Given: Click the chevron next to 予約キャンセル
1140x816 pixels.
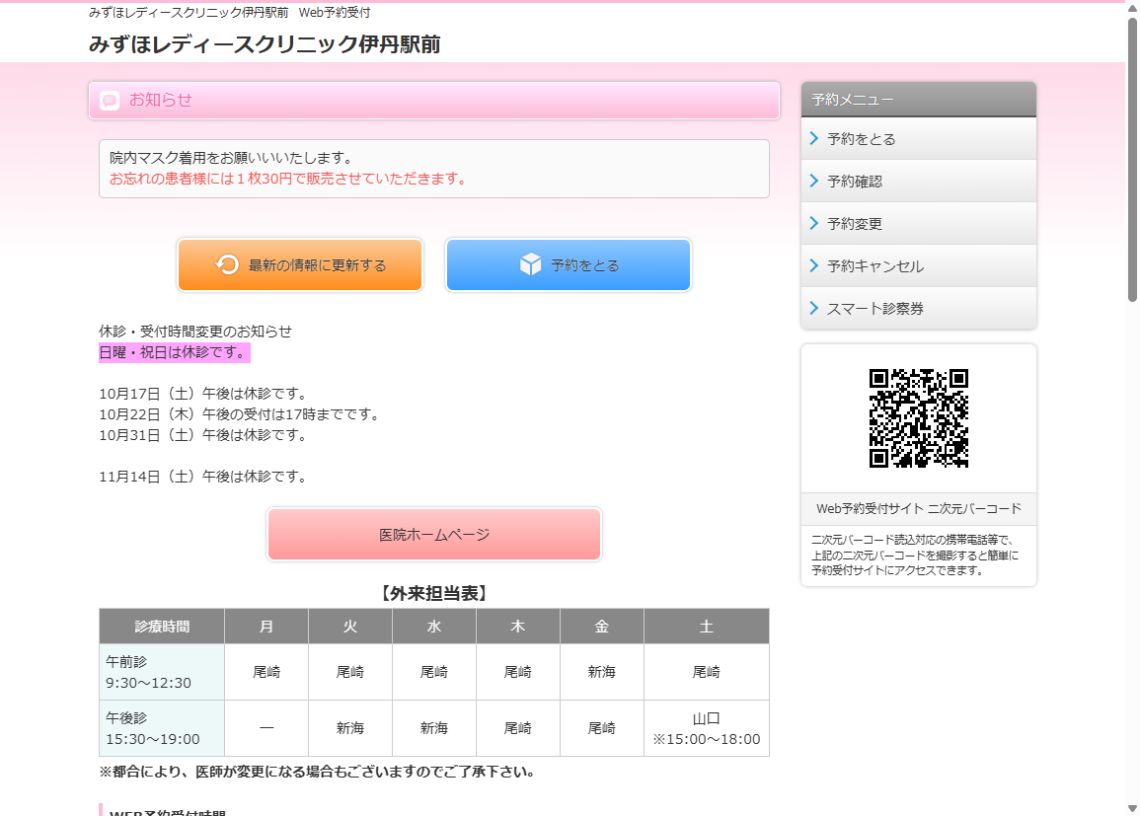Looking at the screenshot, I should click(814, 265).
